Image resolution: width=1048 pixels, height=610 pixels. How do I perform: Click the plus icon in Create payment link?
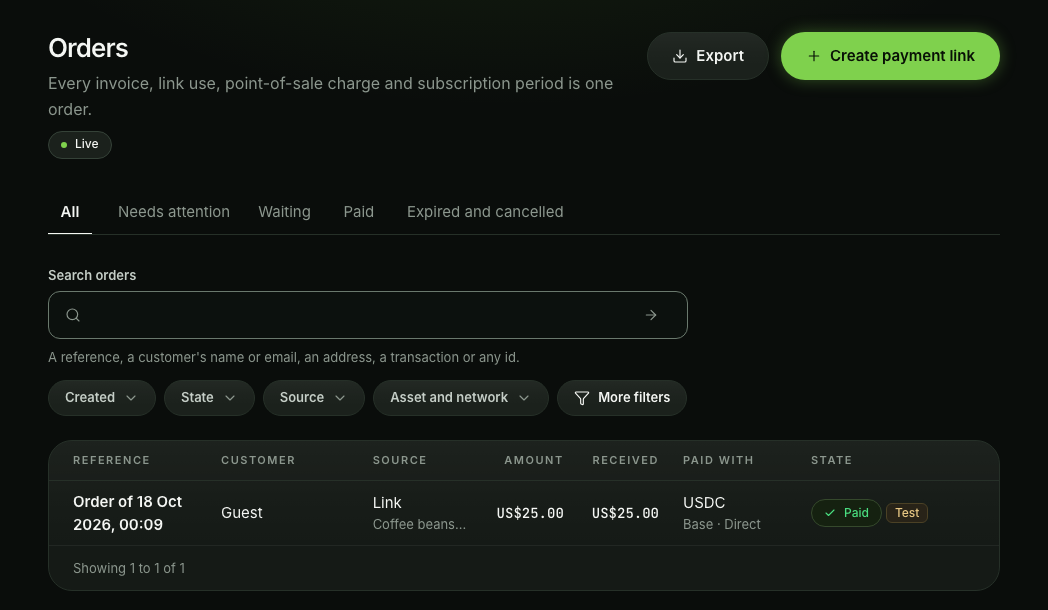(x=813, y=56)
